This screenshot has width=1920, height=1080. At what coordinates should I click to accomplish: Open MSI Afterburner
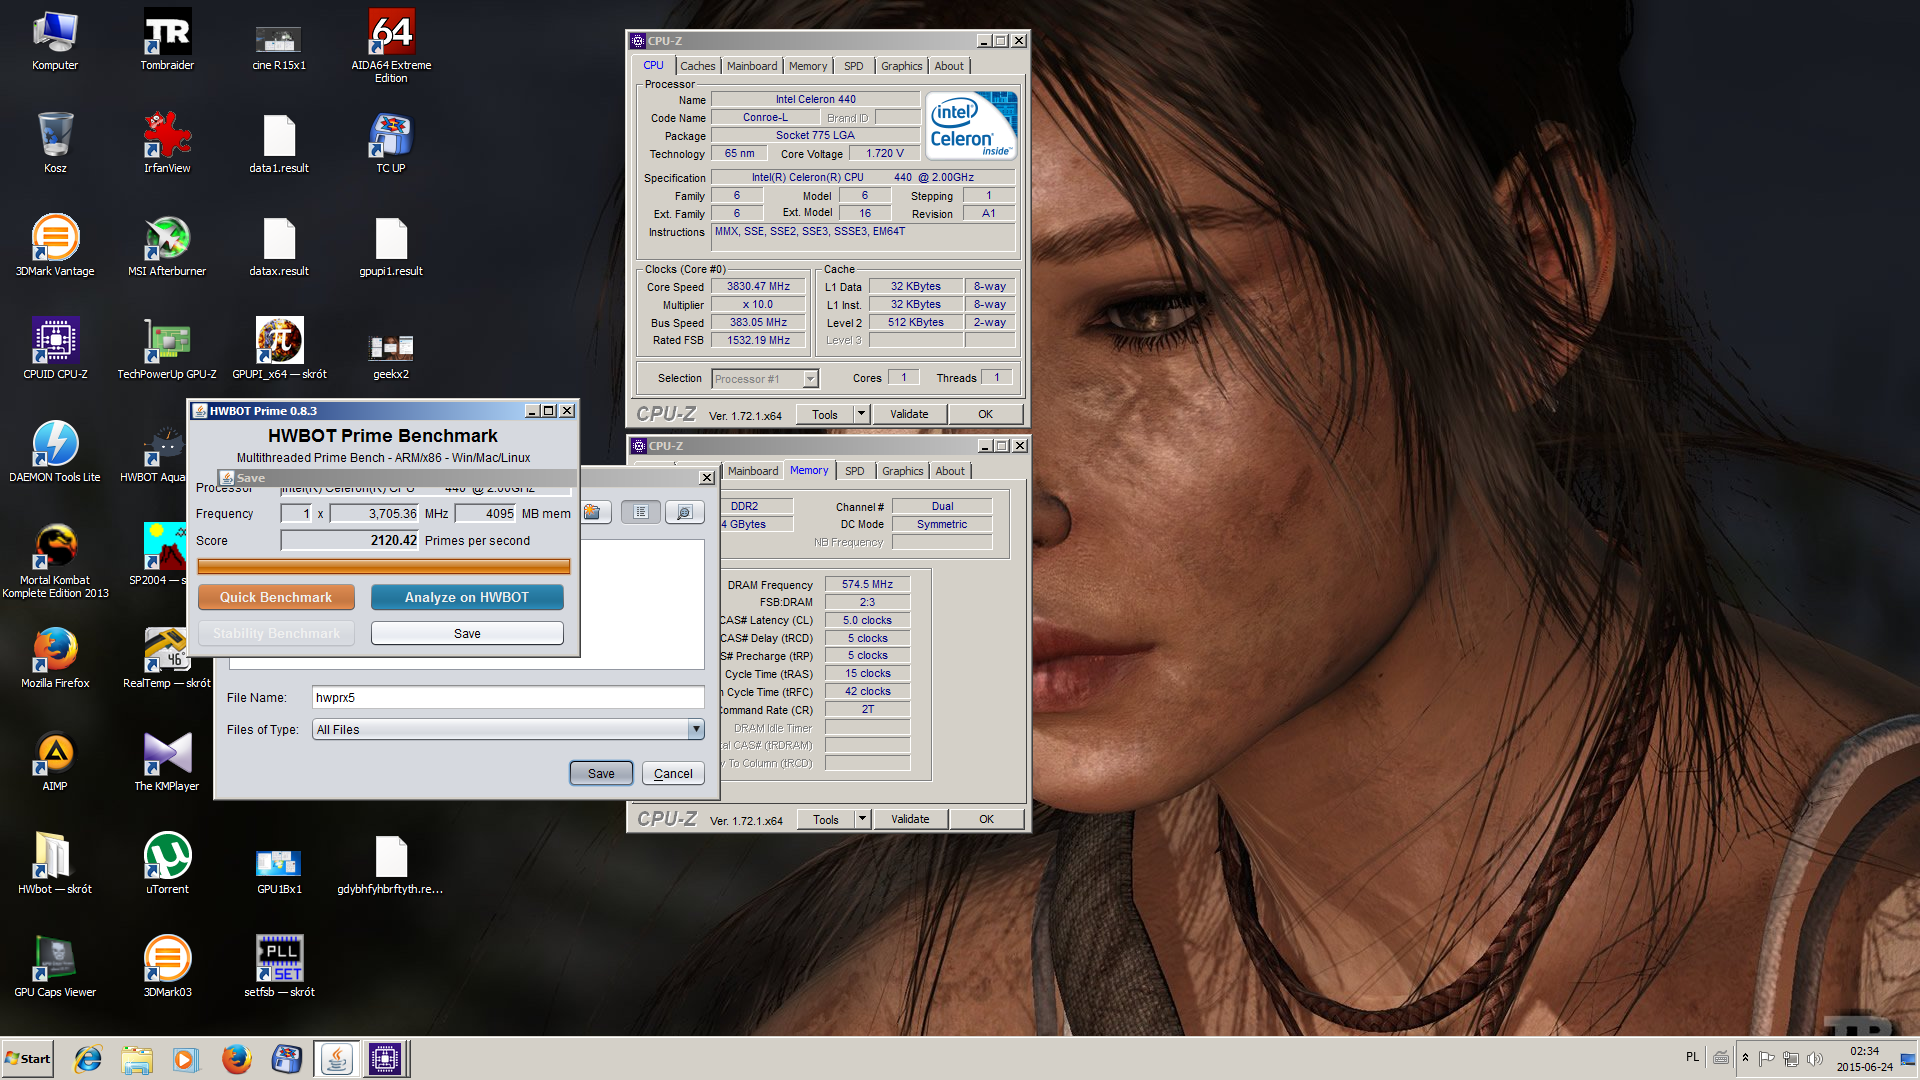[x=167, y=246]
